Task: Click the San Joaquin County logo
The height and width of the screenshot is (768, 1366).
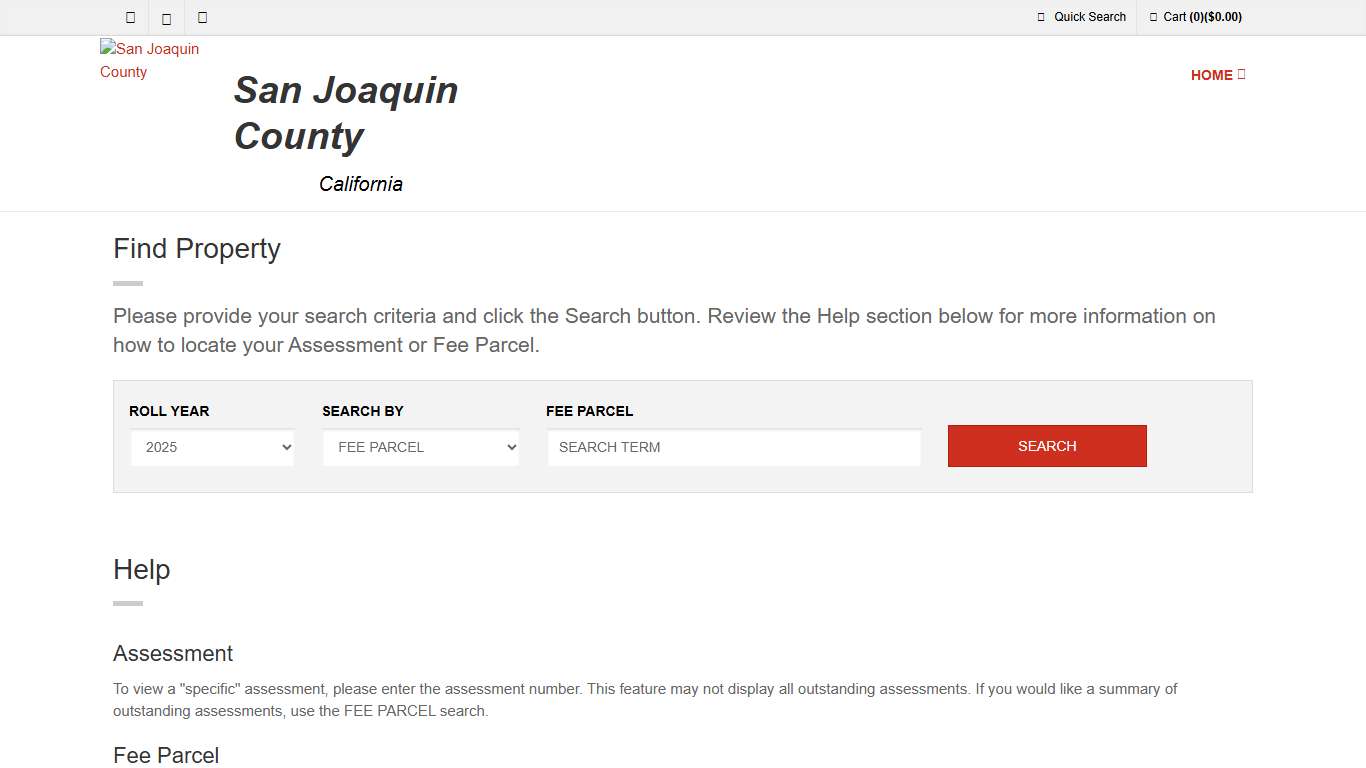Action: click(x=149, y=60)
